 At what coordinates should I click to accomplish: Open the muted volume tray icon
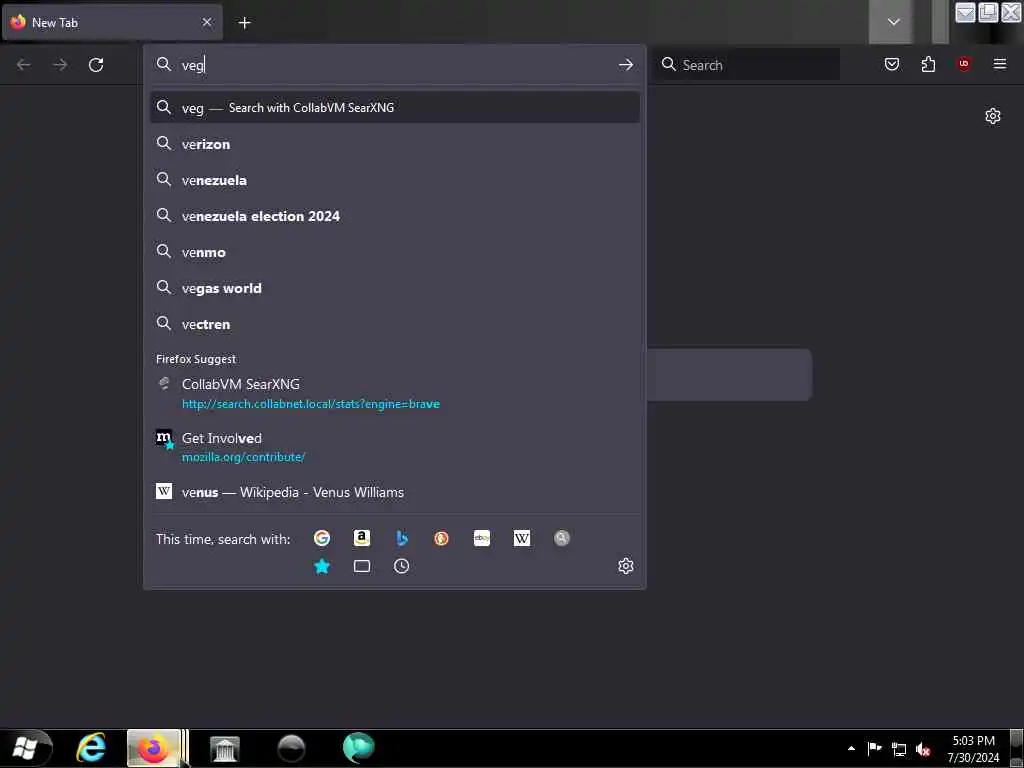(923, 749)
